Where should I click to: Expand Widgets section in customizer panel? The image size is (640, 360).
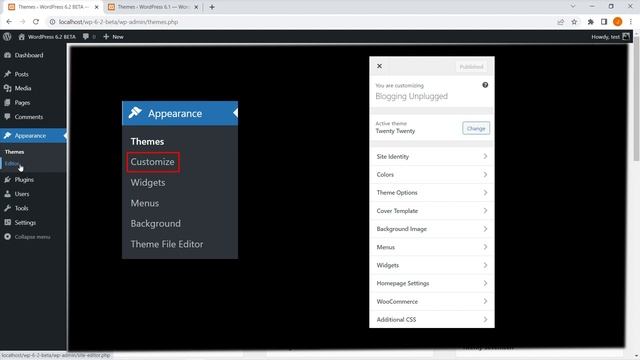click(x=432, y=265)
